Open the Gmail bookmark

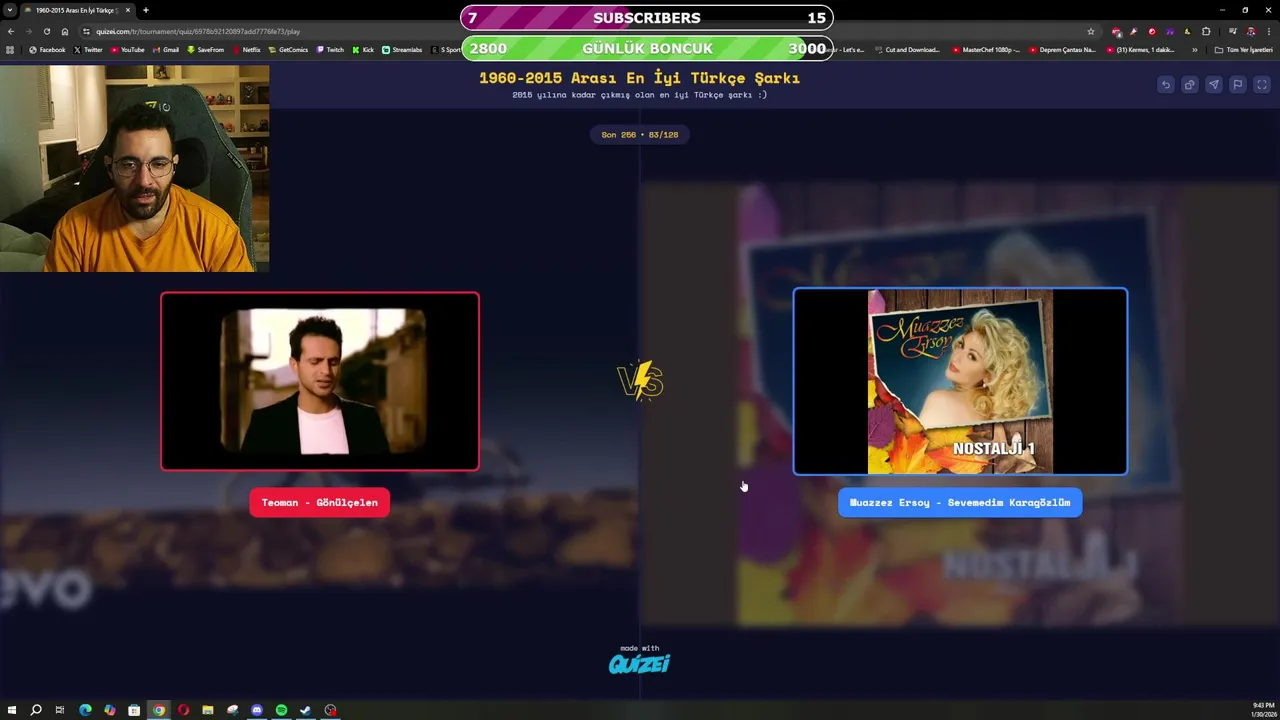(165, 49)
